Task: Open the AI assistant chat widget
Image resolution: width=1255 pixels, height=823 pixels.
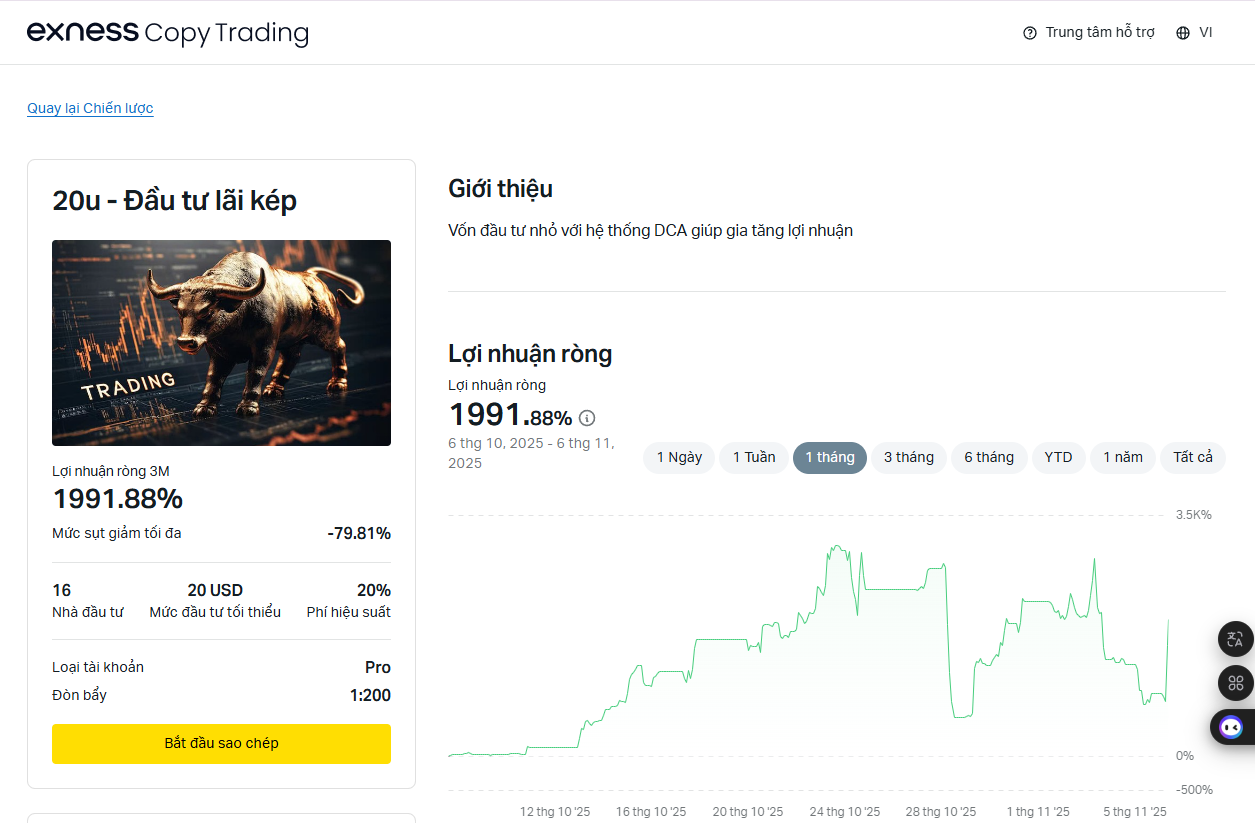Action: pos(1233,727)
